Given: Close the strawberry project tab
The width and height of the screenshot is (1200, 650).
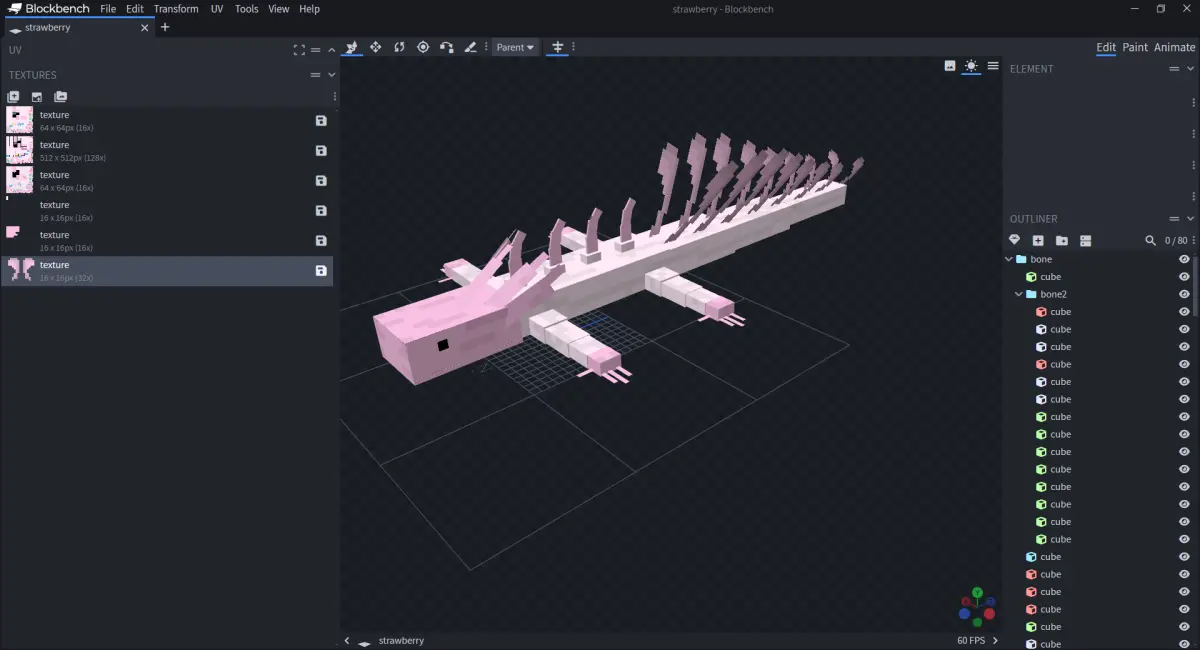Looking at the screenshot, I should coord(144,28).
